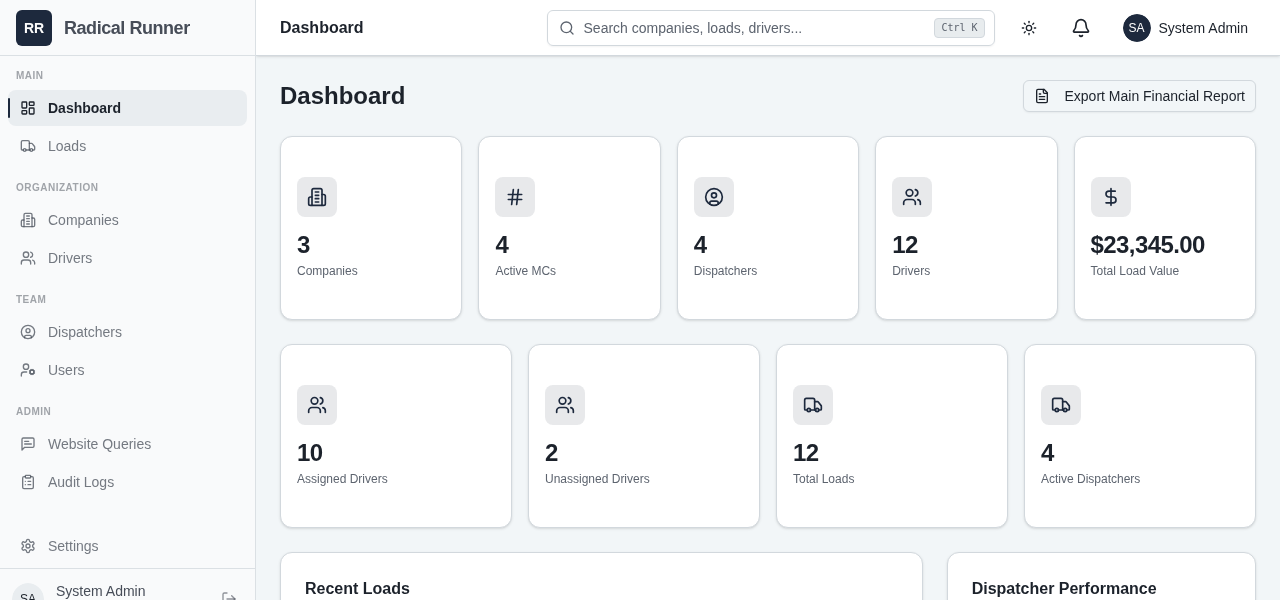Click the Dispatchers card user-circle icon

(714, 197)
